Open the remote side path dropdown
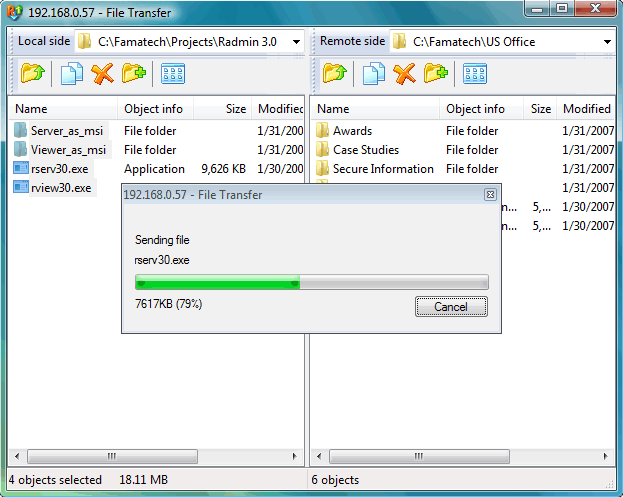The height and width of the screenshot is (497, 623). tap(608, 42)
